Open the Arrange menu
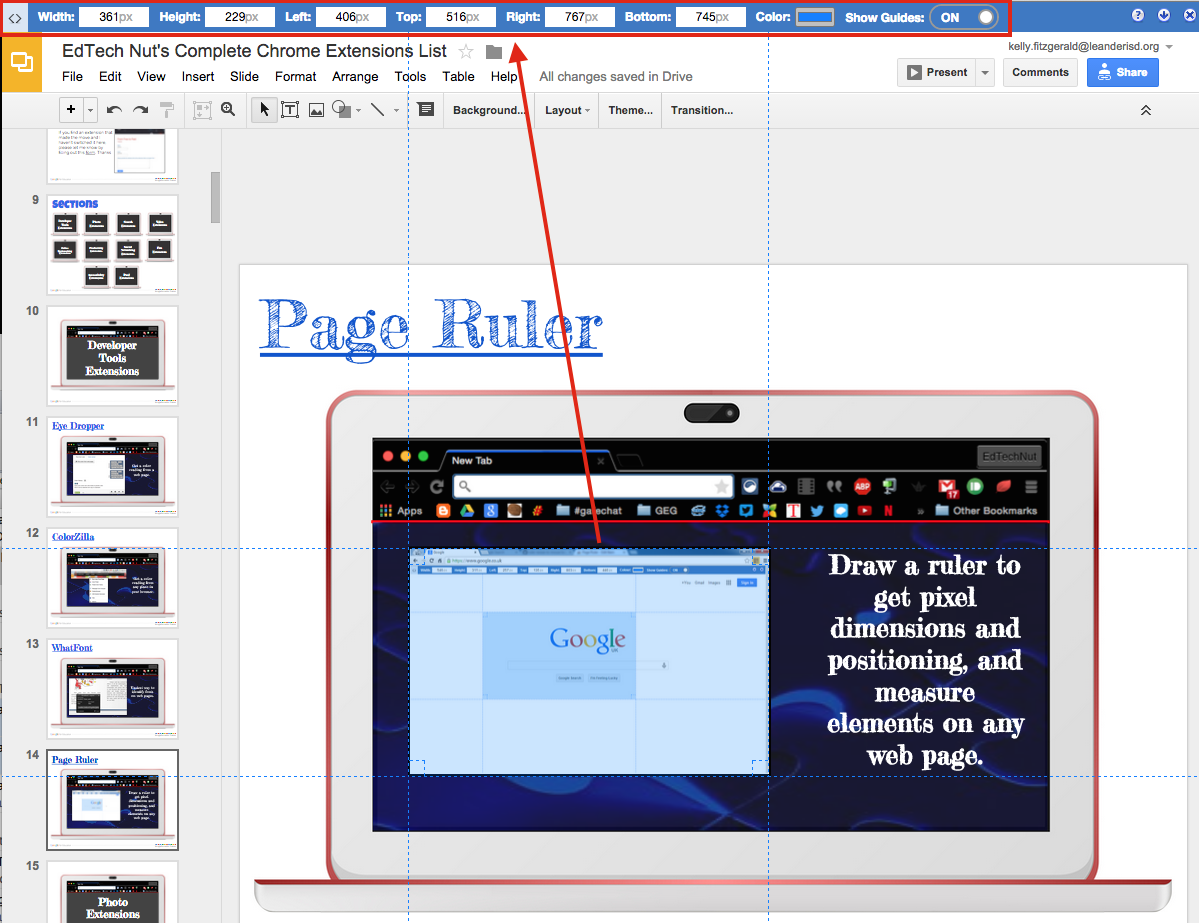This screenshot has height=923, width=1199. click(355, 76)
